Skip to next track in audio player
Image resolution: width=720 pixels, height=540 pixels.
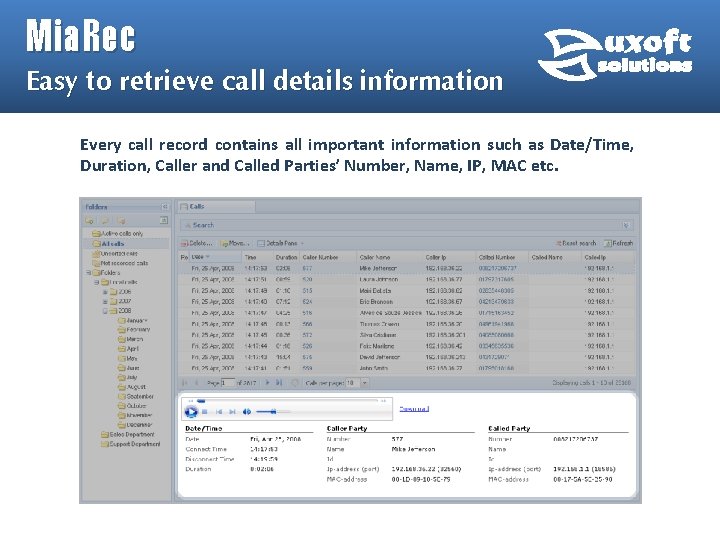232,412
